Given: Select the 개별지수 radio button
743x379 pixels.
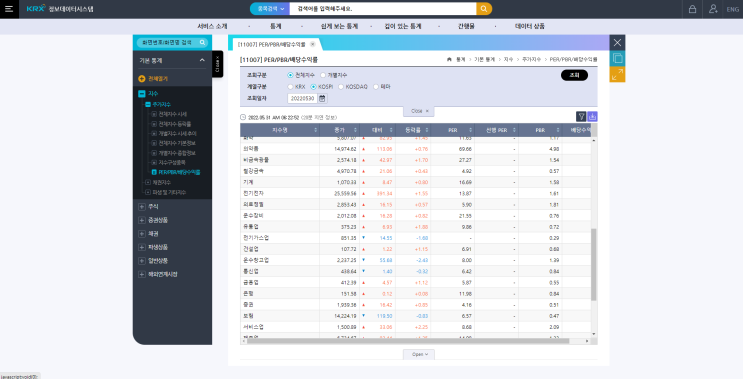Looking at the screenshot, I should click(x=323, y=75).
